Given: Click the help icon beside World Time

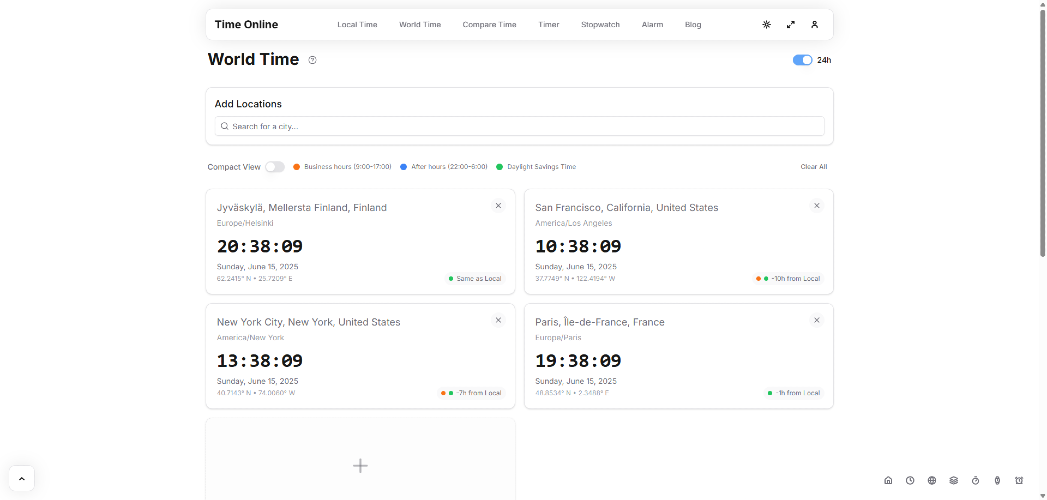Looking at the screenshot, I should (312, 60).
